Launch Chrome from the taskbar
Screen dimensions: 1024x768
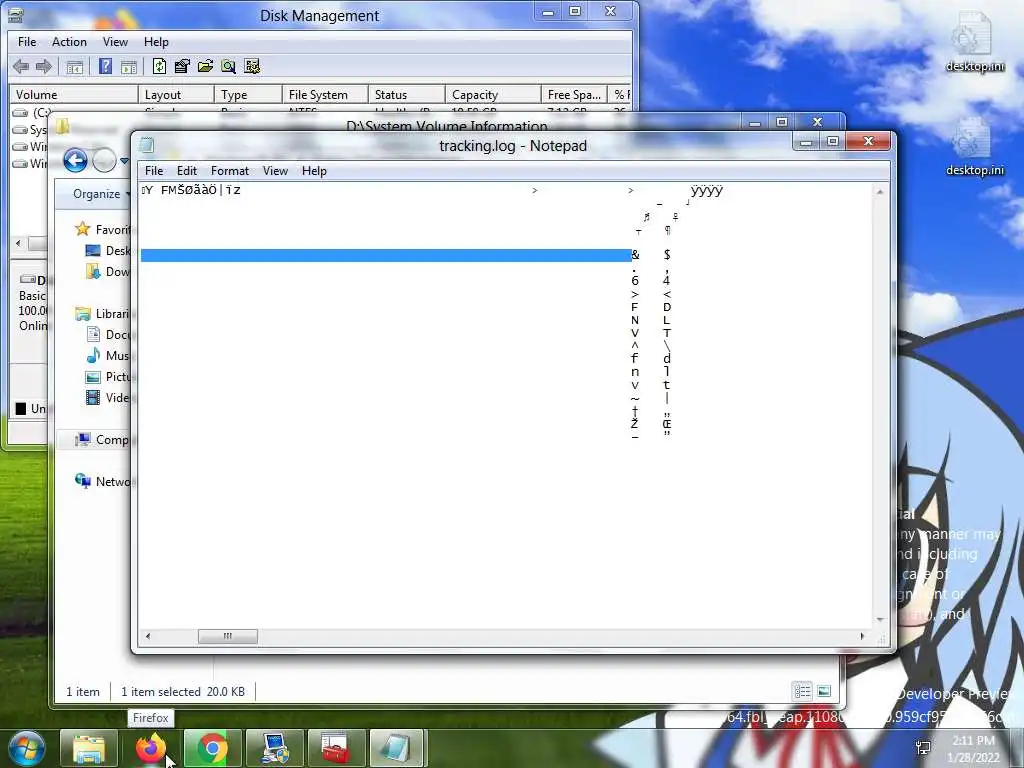(x=213, y=748)
